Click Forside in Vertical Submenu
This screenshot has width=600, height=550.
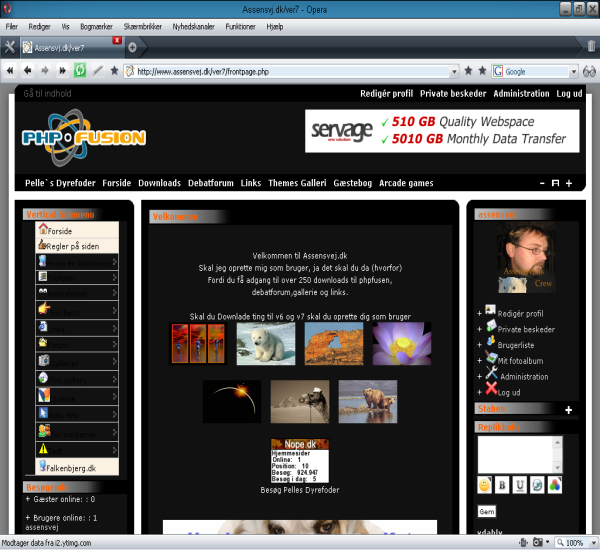(x=77, y=230)
